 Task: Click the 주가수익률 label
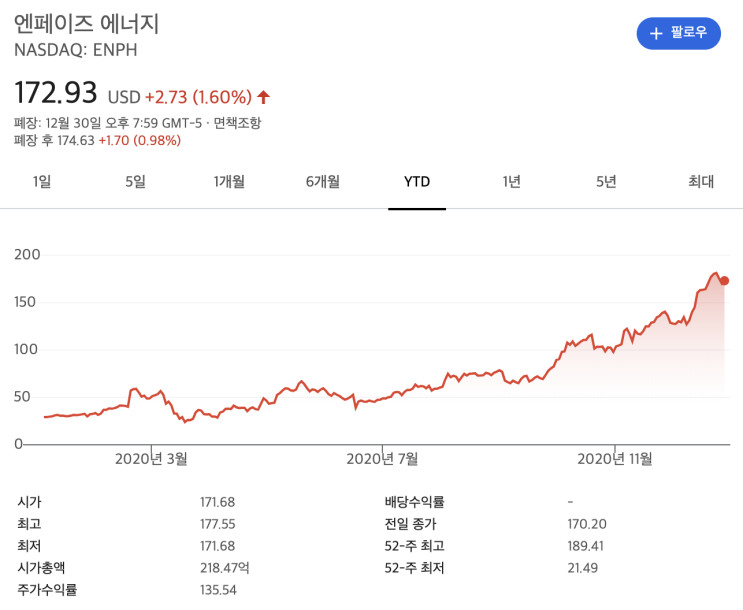click(47, 590)
